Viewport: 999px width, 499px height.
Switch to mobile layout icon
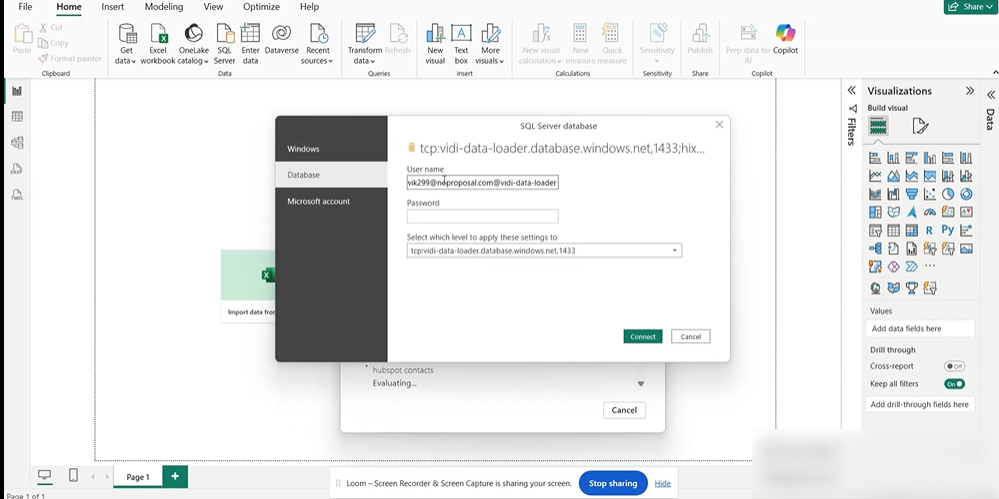pos(73,475)
